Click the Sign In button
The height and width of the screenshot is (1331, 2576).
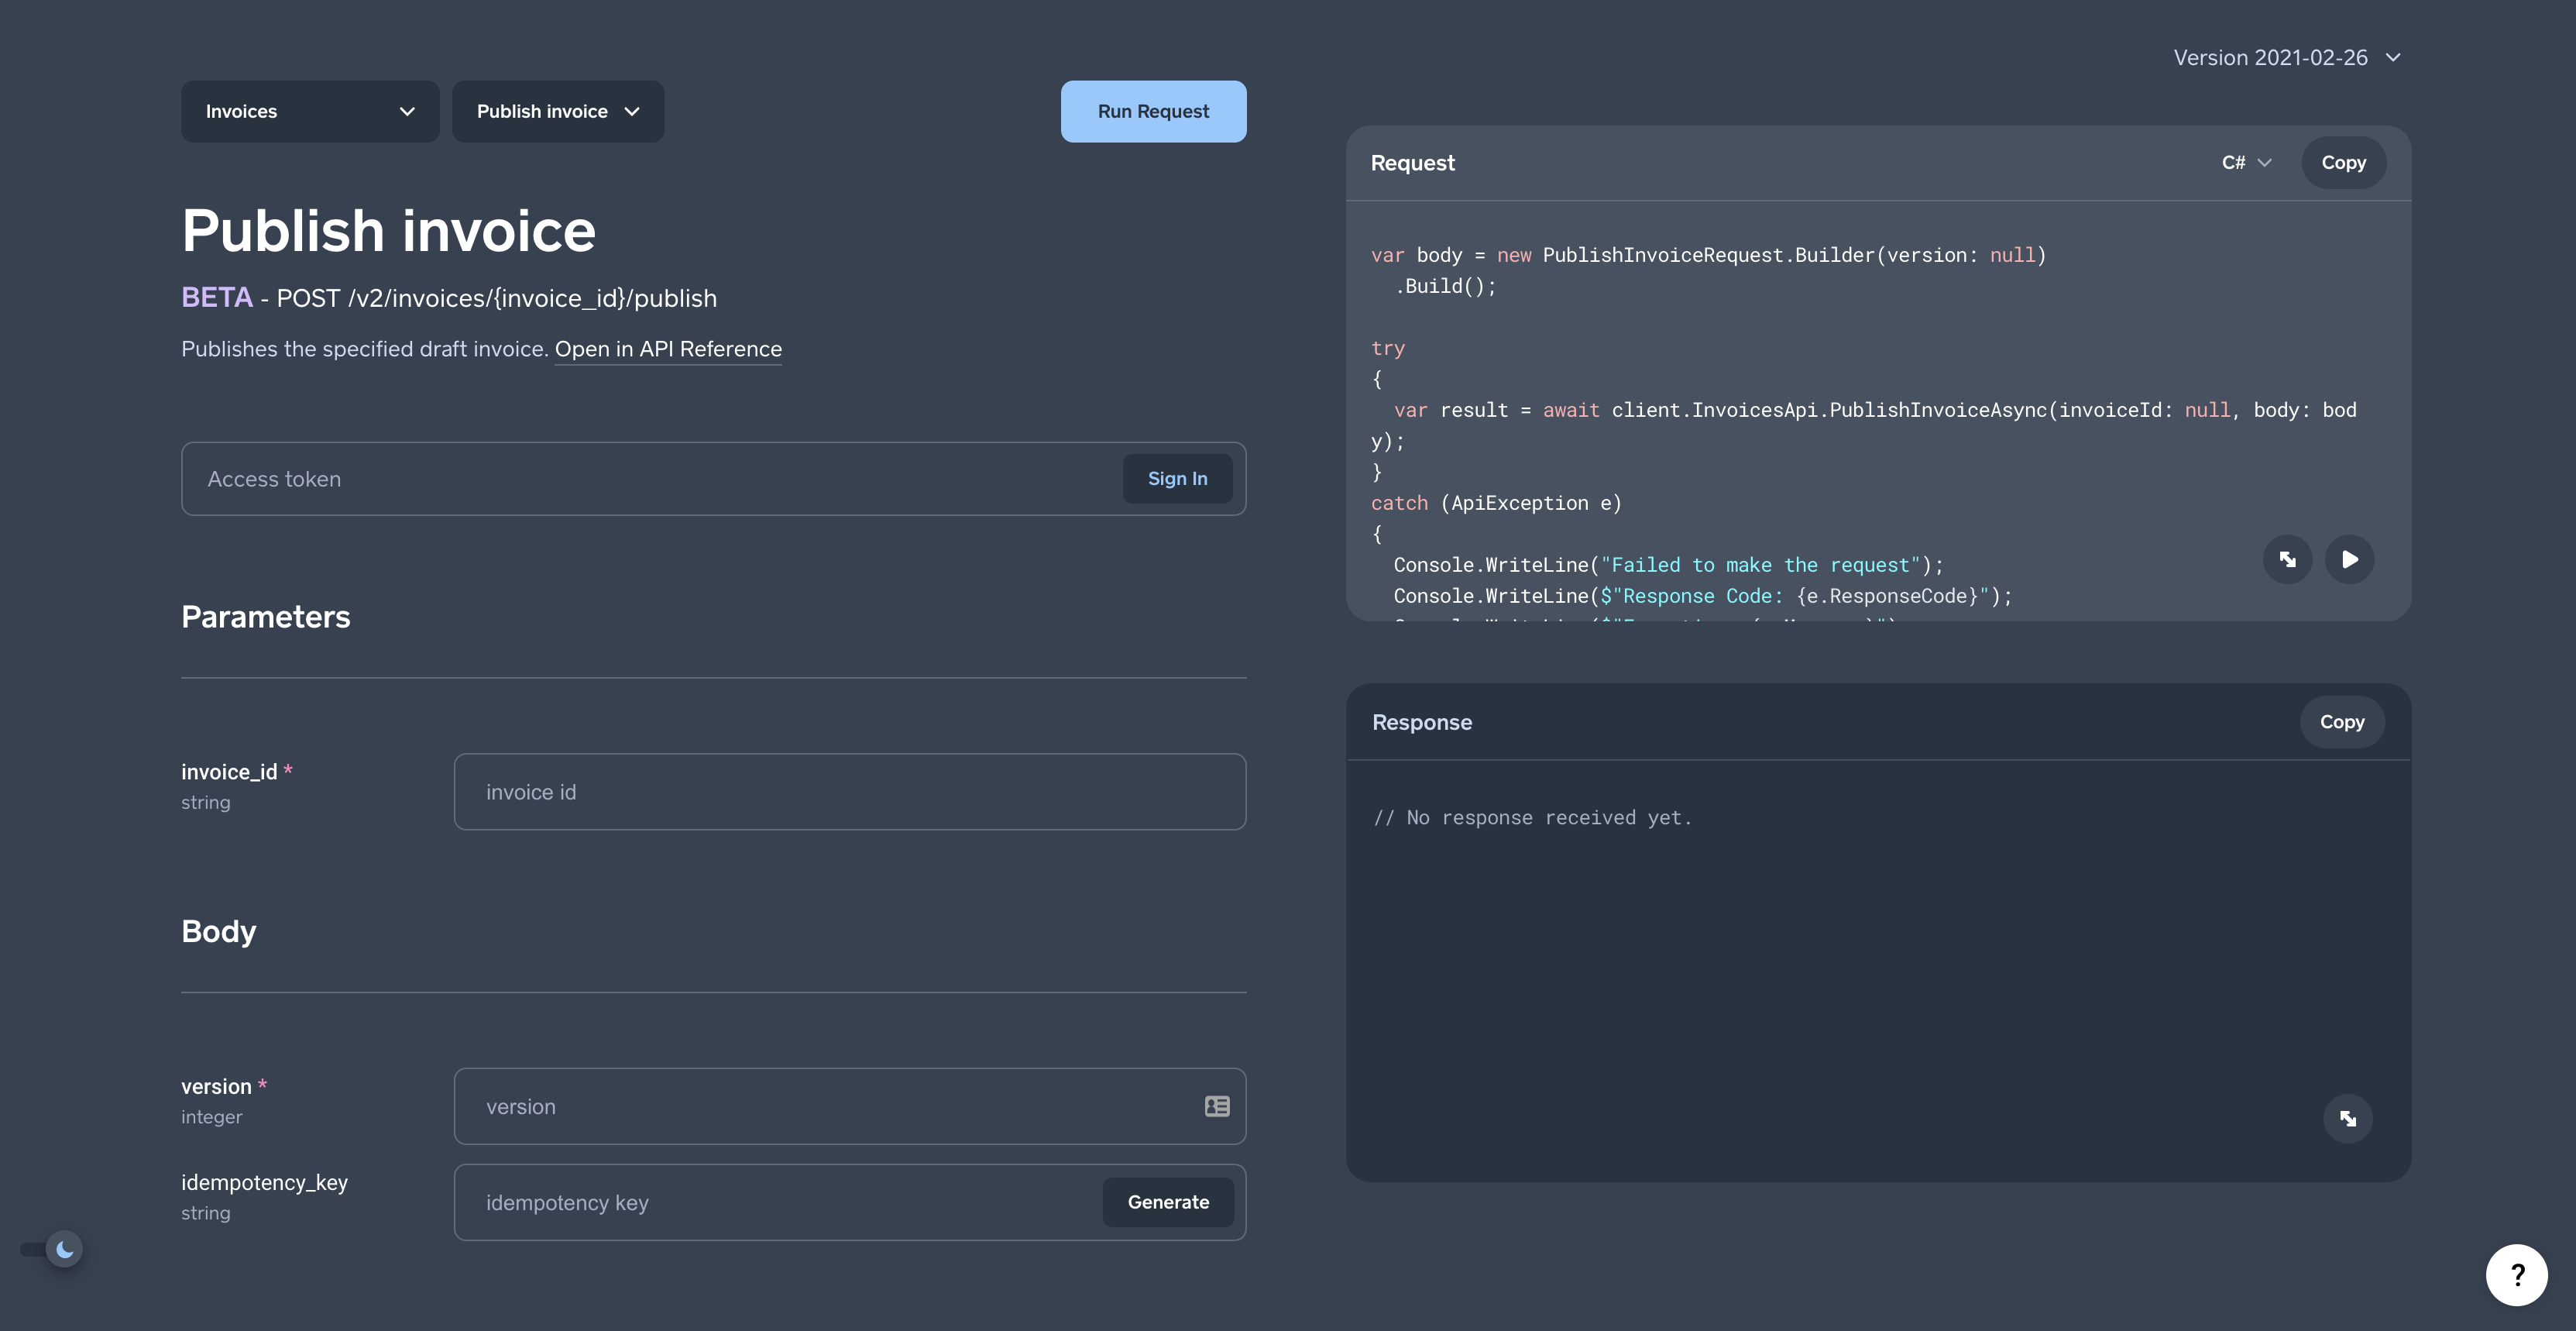[1177, 478]
